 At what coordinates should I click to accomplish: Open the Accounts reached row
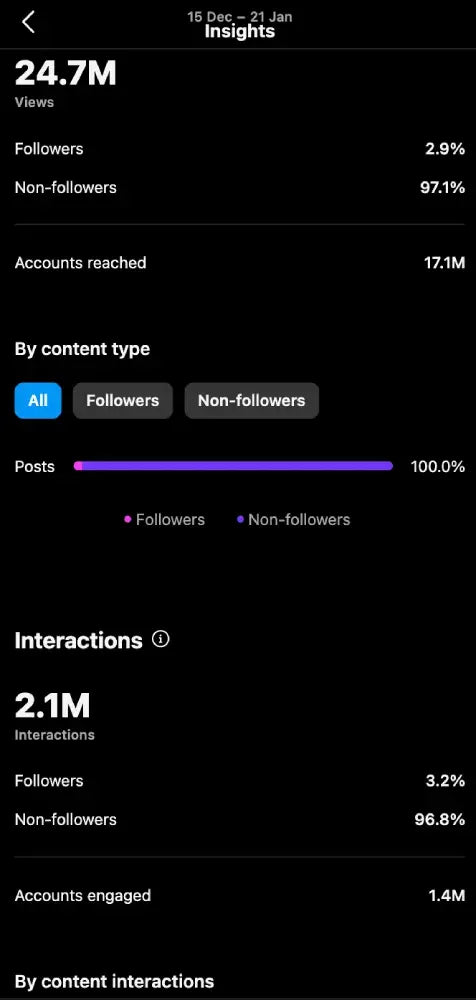(x=239, y=263)
